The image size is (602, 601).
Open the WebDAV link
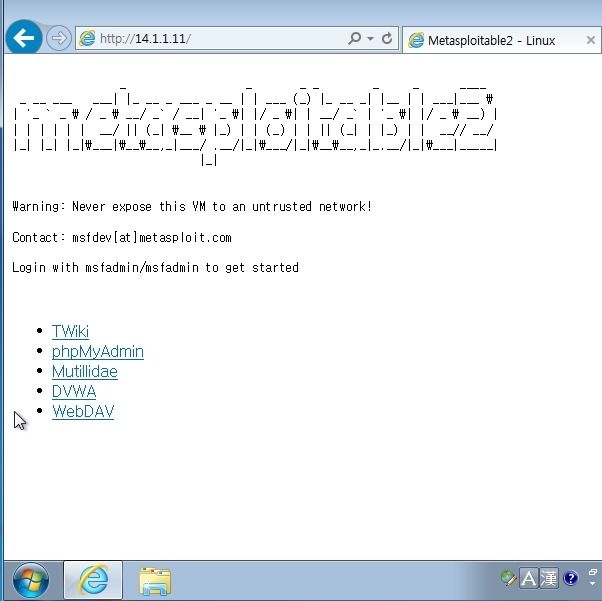83,411
